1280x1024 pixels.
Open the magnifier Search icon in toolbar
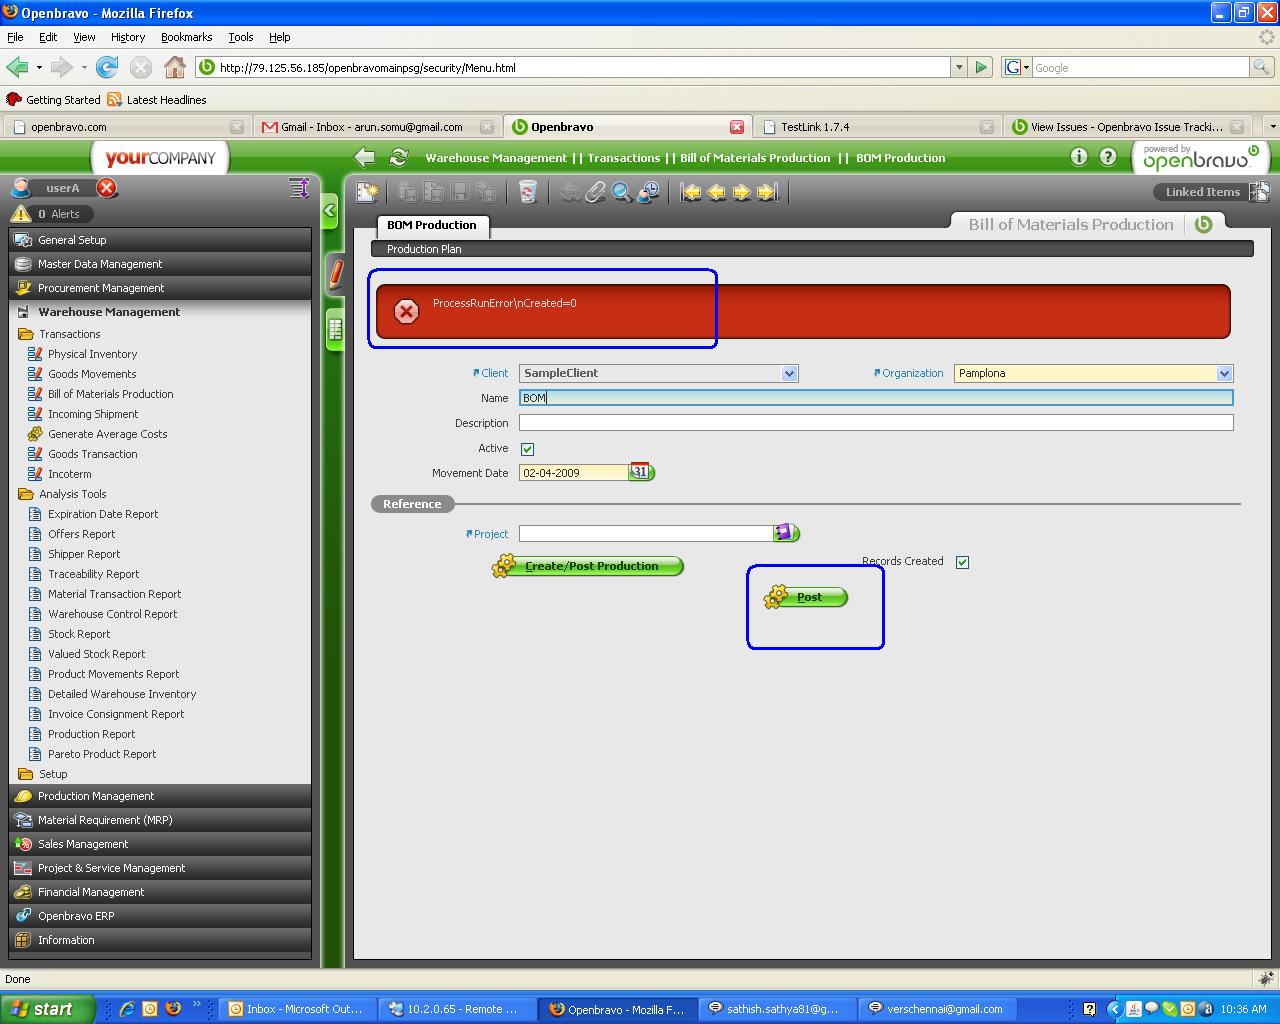(622, 192)
